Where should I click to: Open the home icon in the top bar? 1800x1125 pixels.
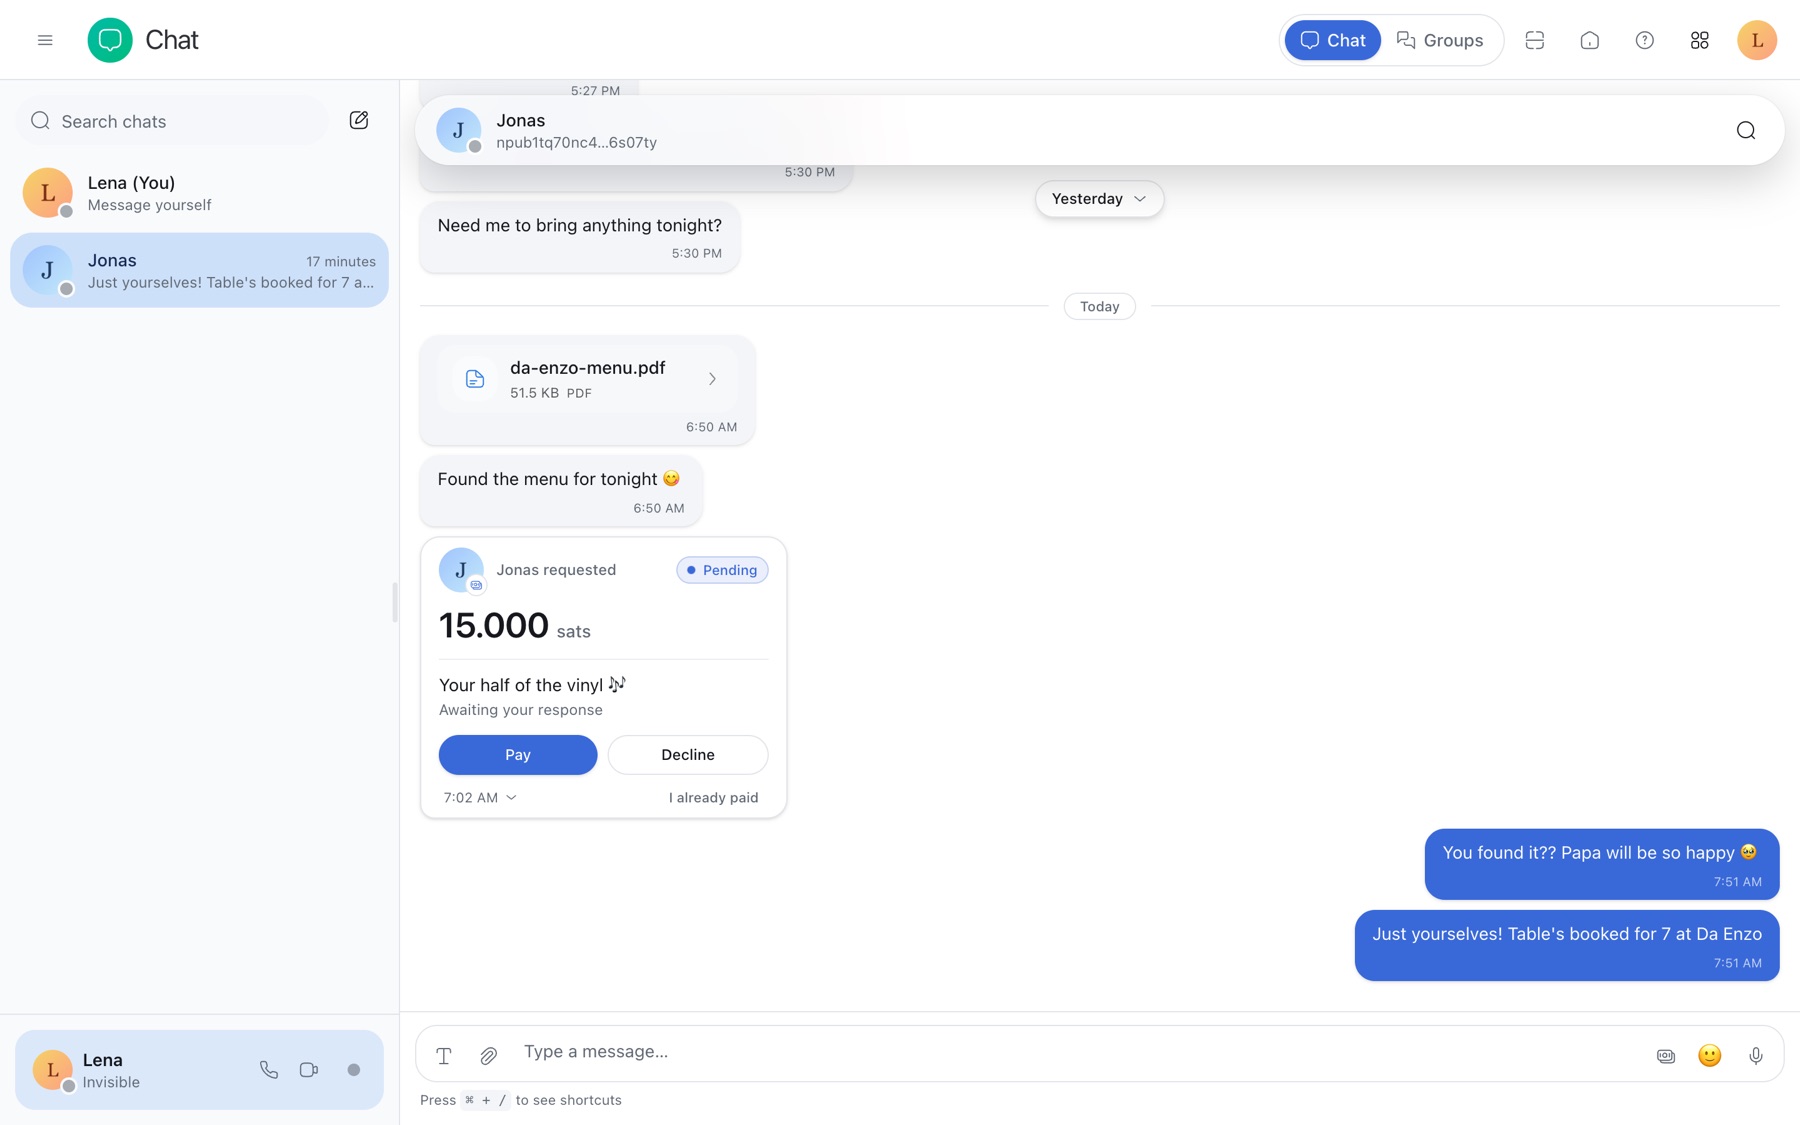[1590, 40]
